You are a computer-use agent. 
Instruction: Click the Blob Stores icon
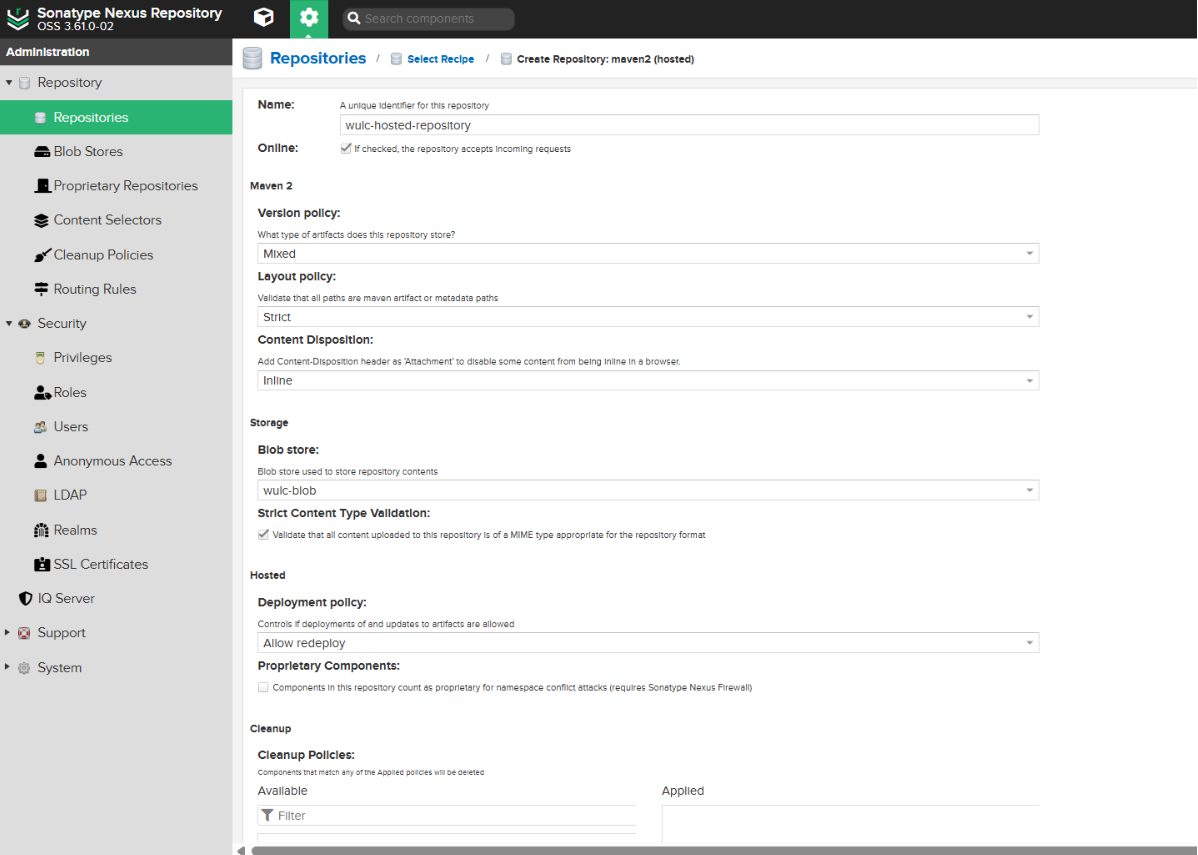tap(42, 152)
